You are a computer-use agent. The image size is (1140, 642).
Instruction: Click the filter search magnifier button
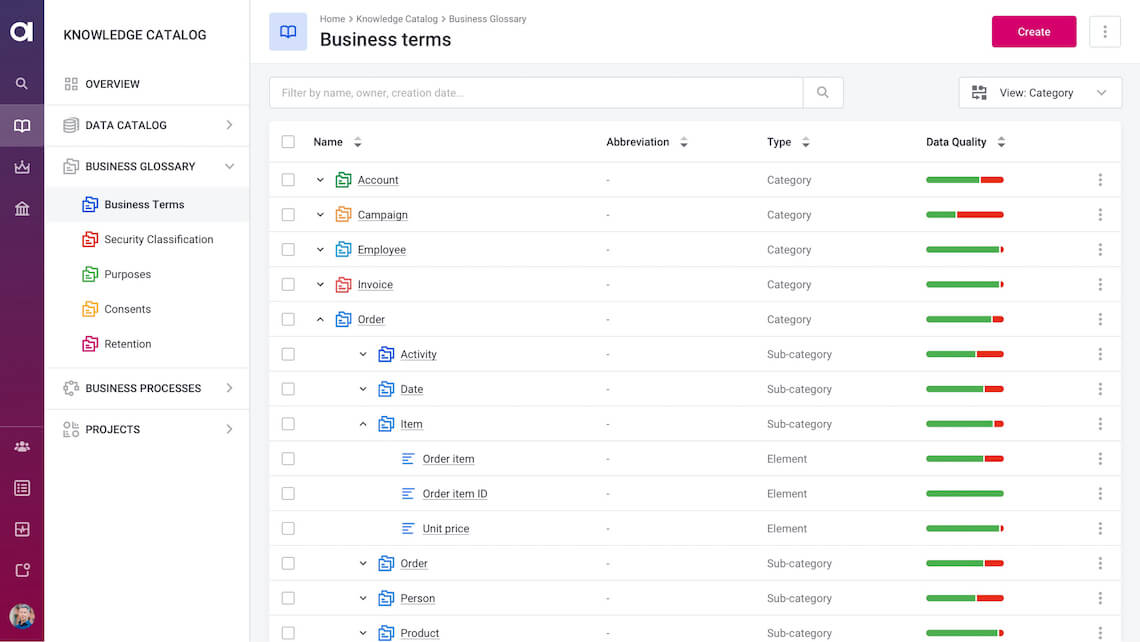823,93
